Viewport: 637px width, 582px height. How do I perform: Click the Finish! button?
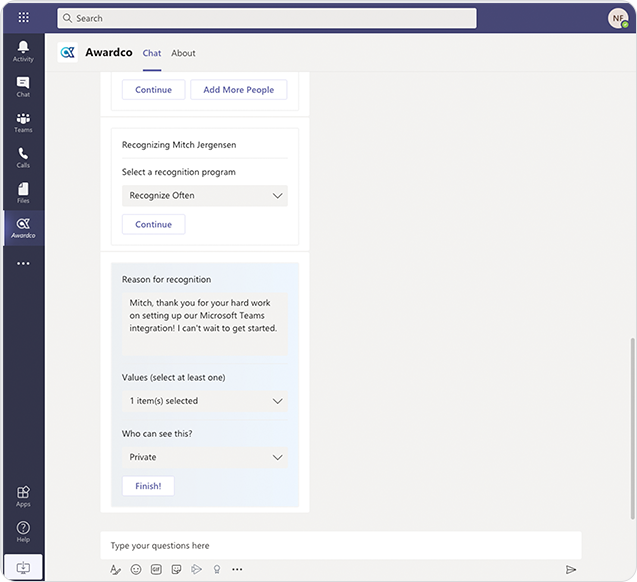pyautogui.click(x=148, y=486)
